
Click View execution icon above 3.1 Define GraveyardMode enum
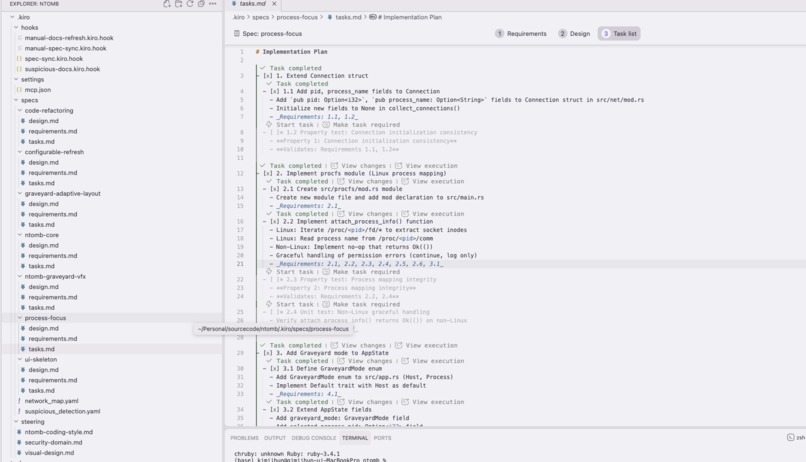405,361
